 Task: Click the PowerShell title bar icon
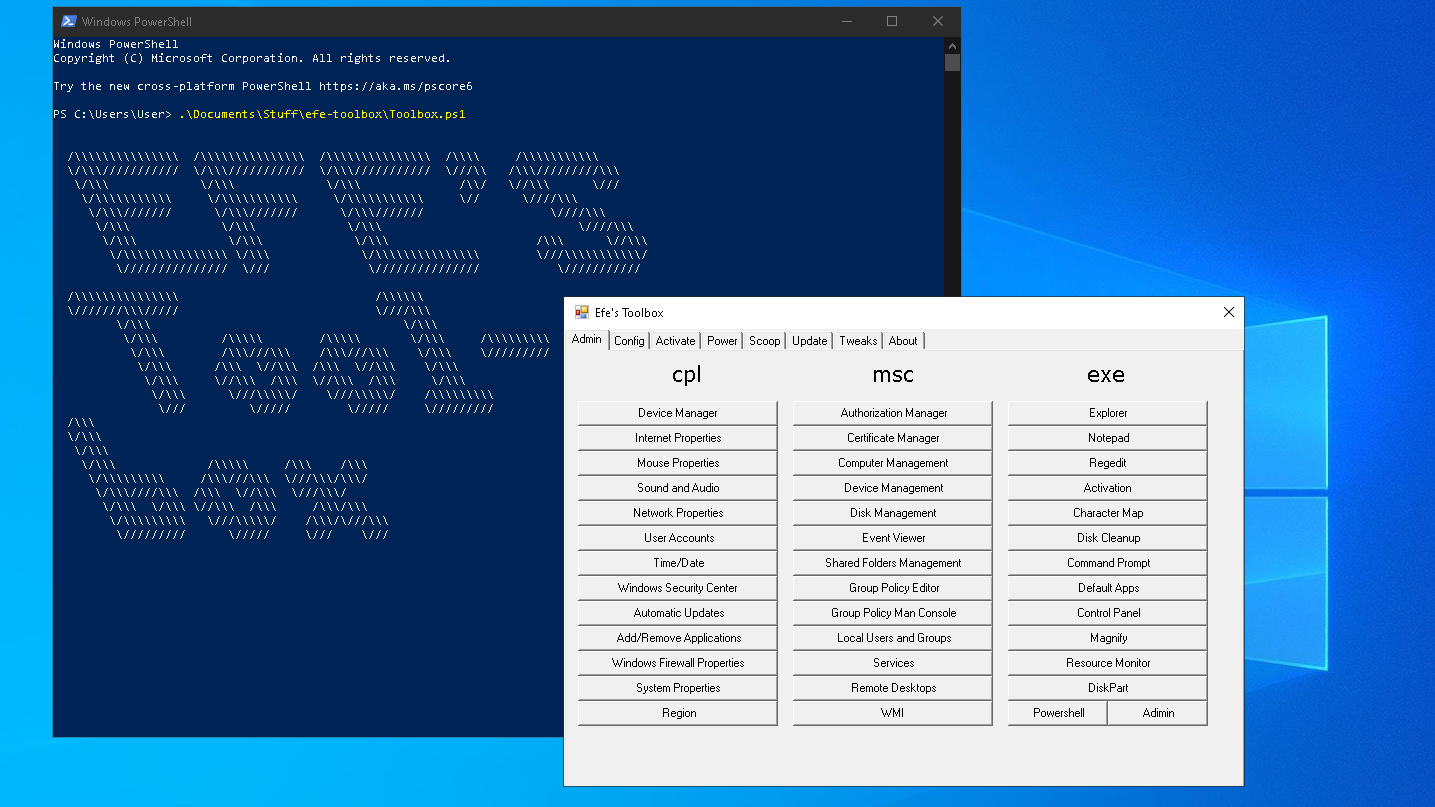coord(69,21)
